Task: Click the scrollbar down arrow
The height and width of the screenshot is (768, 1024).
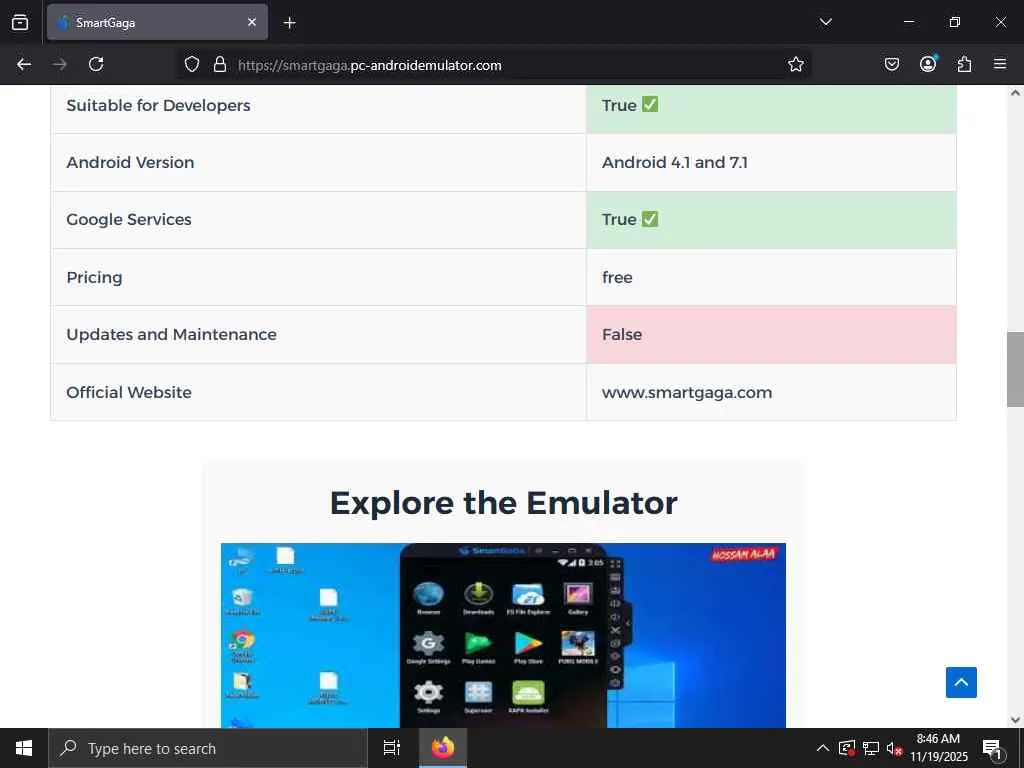Action: tap(1015, 720)
